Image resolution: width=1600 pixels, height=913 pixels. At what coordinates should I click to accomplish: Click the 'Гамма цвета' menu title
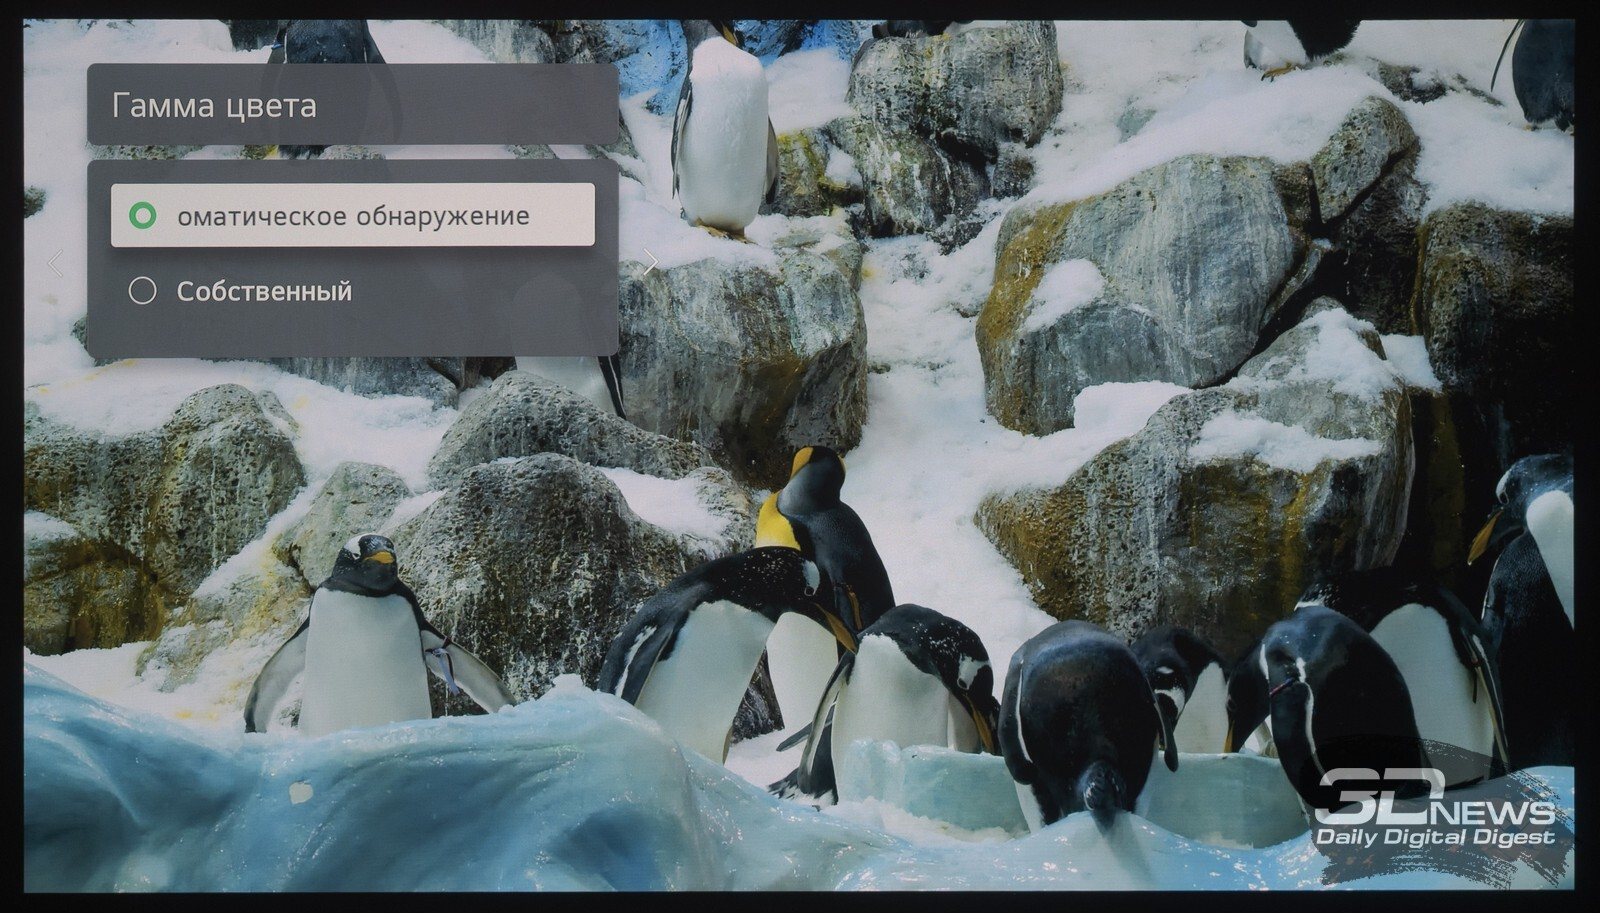[214, 106]
